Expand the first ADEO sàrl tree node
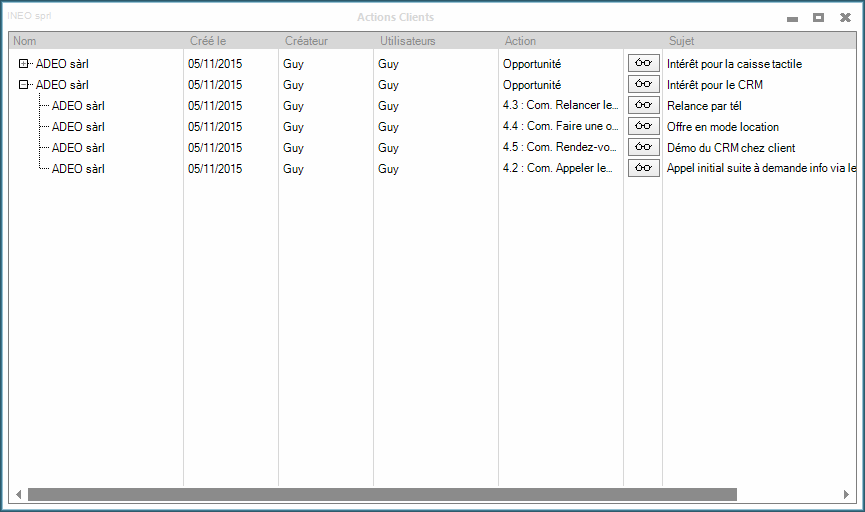Screen dimensions: 865x512 click(24, 64)
